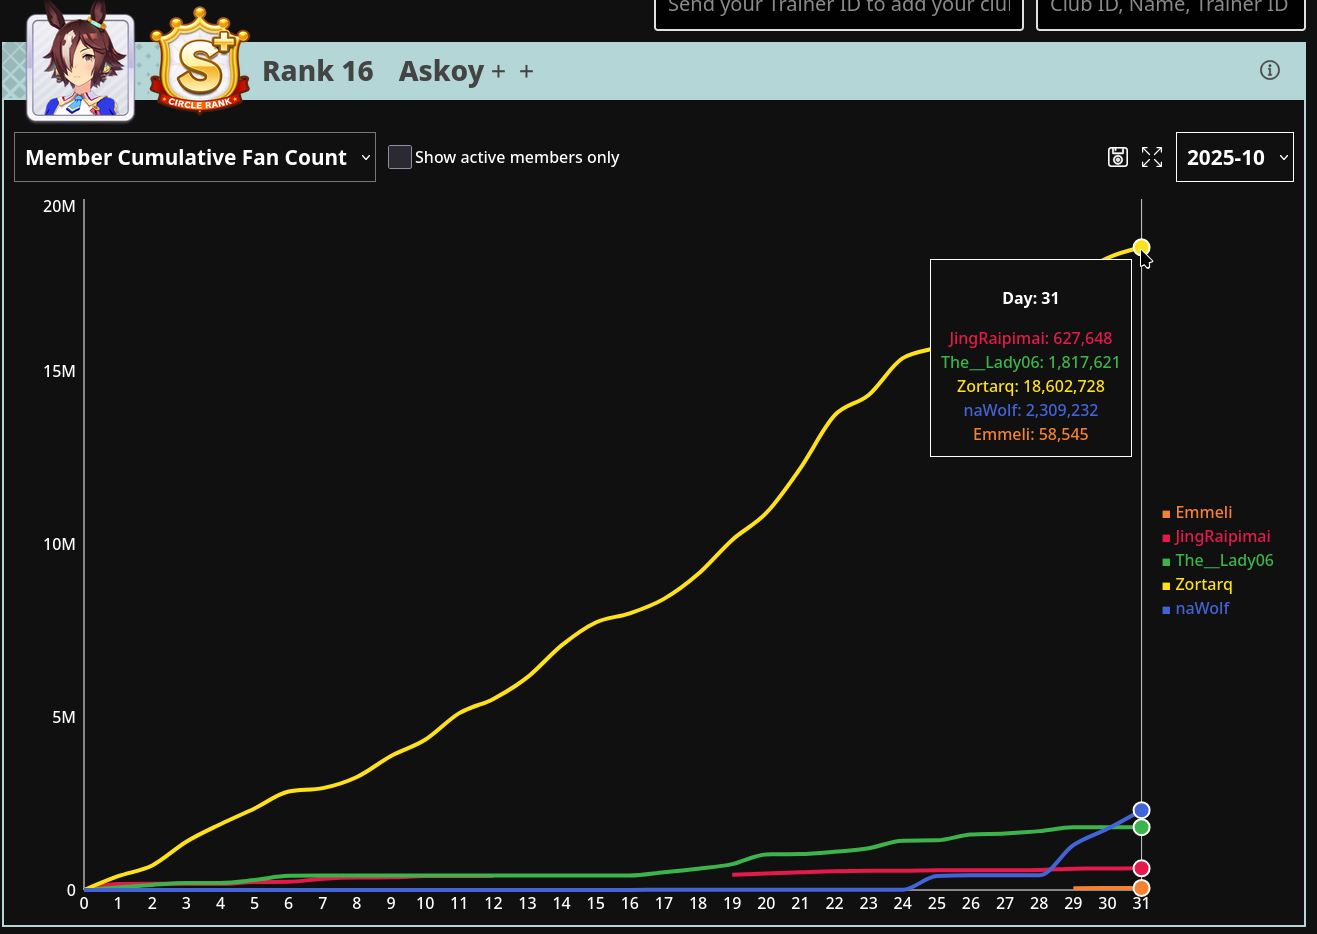Toggle the Zortarq series in the legend

(1197, 585)
